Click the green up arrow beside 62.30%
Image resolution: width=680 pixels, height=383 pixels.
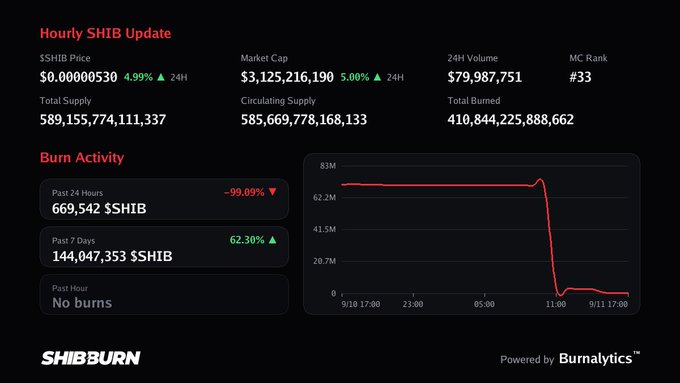click(x=272, y=239)
